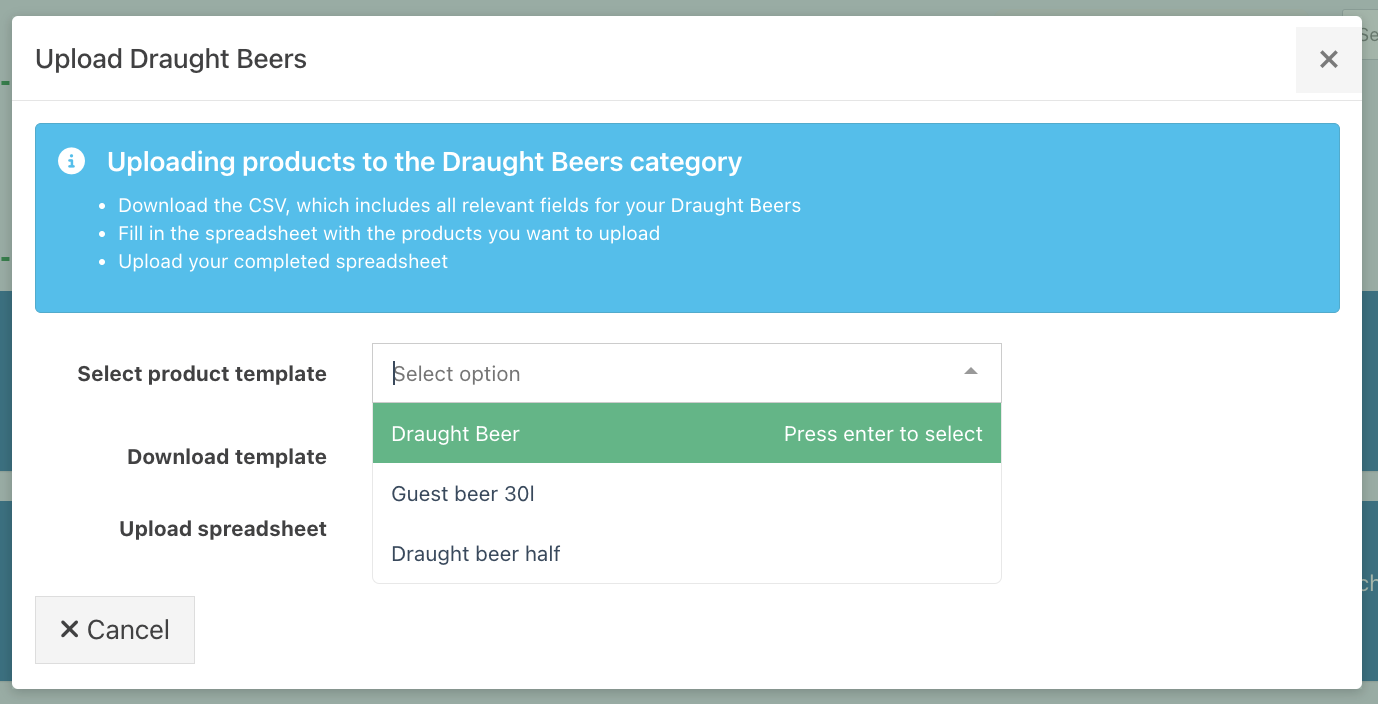Click the info circle icon in banner
1378x704 pixels.
click(71, 161)
